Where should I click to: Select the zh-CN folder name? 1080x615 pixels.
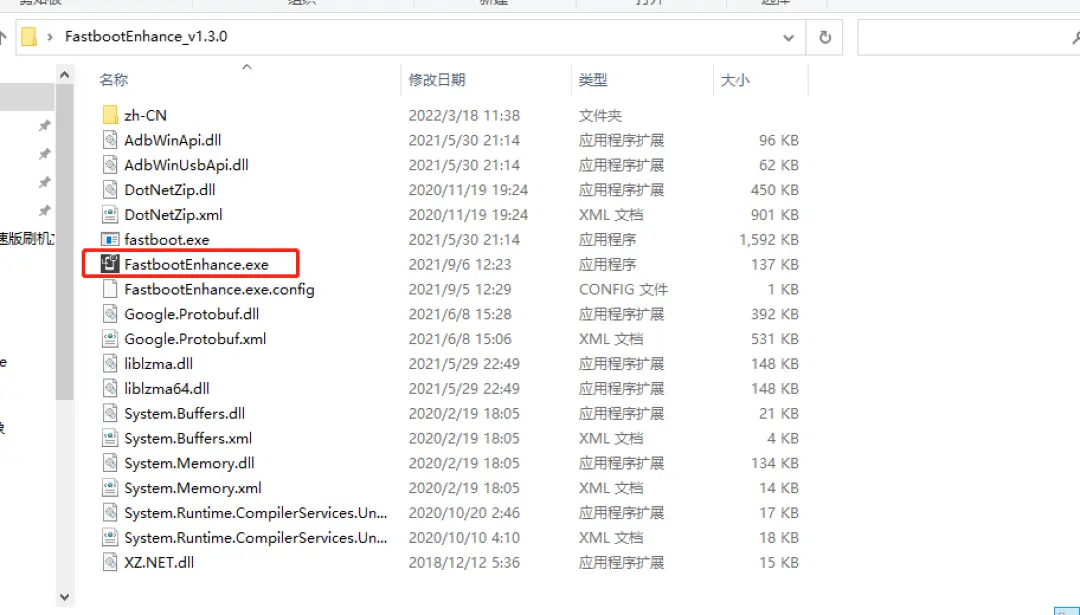(x=145, y=115)
